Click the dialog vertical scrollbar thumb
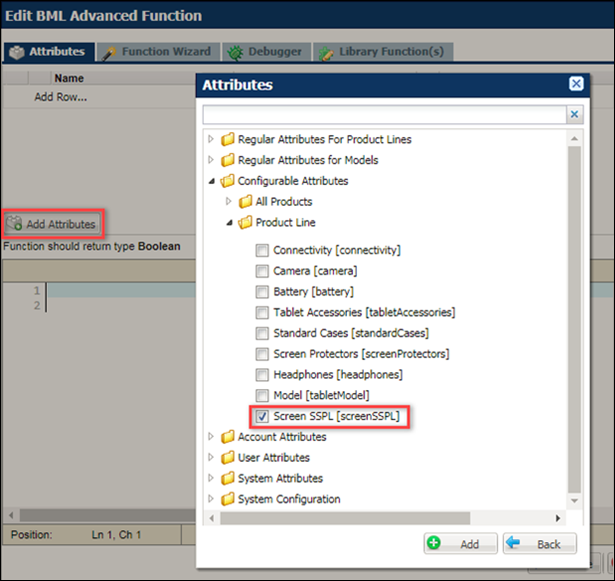 point(575,319)
